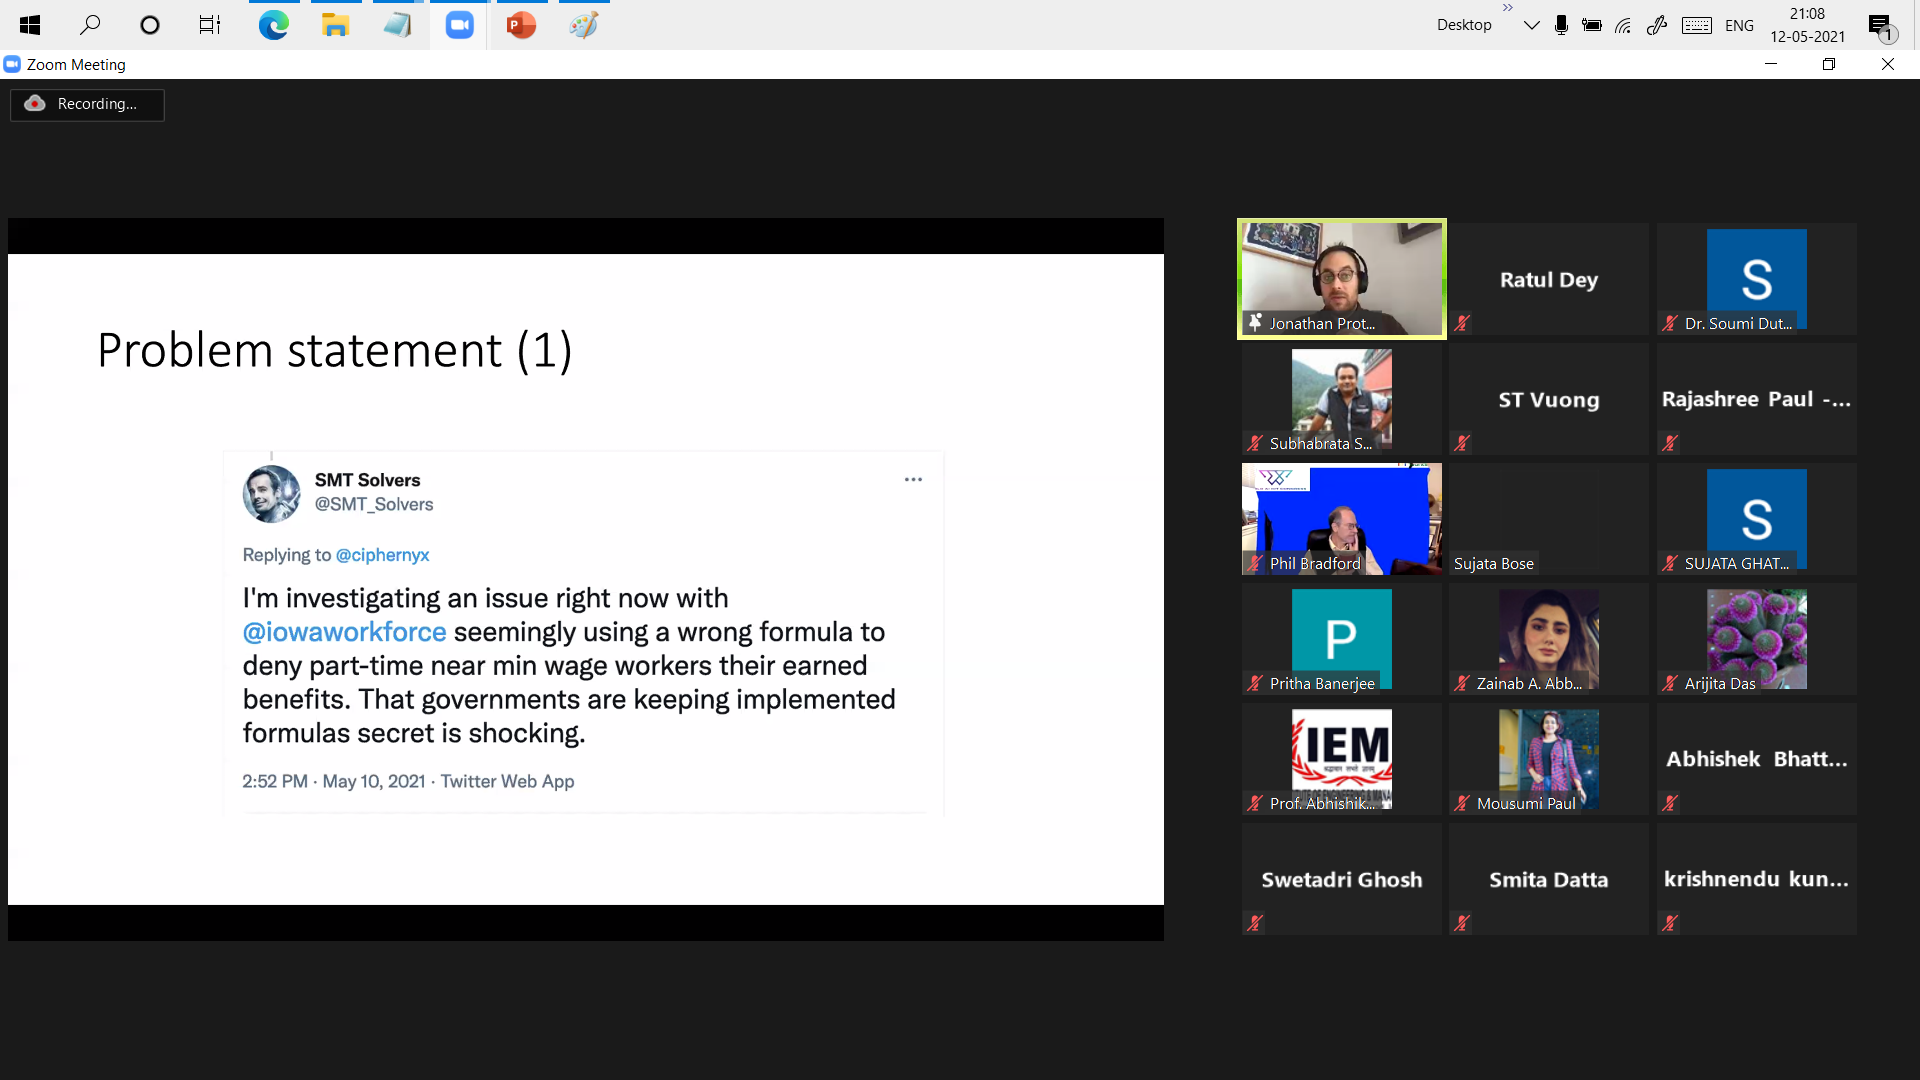Expand the Desktop toolbar double chevron
Viewport: 1920px width, 1080px height.
pos(1507,8)
